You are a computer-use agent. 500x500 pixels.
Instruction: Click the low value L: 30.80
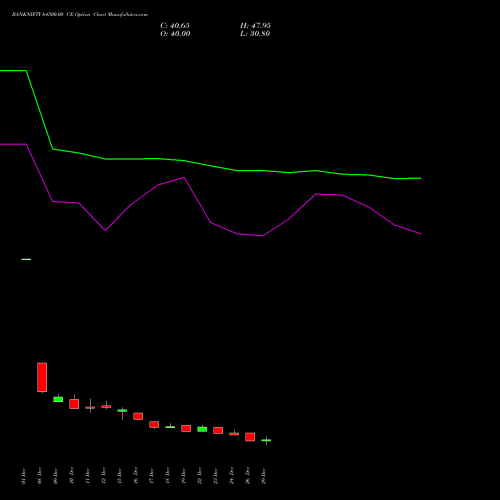(x=255, y=34)
